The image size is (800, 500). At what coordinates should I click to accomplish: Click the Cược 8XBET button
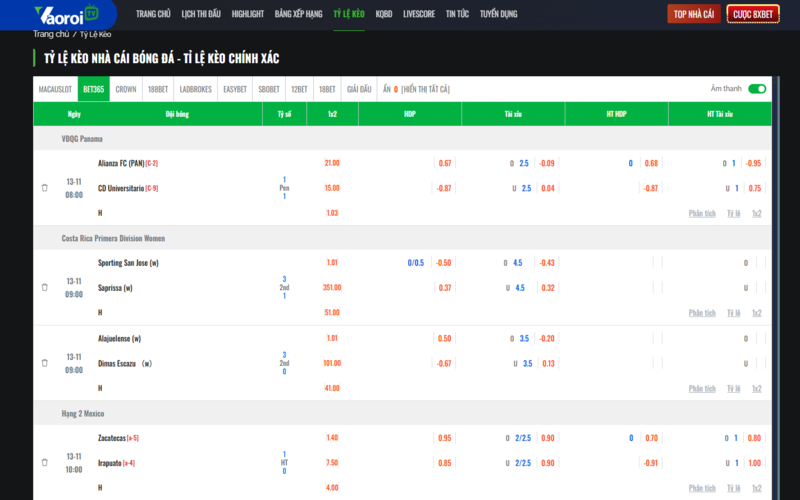point(752,14)
